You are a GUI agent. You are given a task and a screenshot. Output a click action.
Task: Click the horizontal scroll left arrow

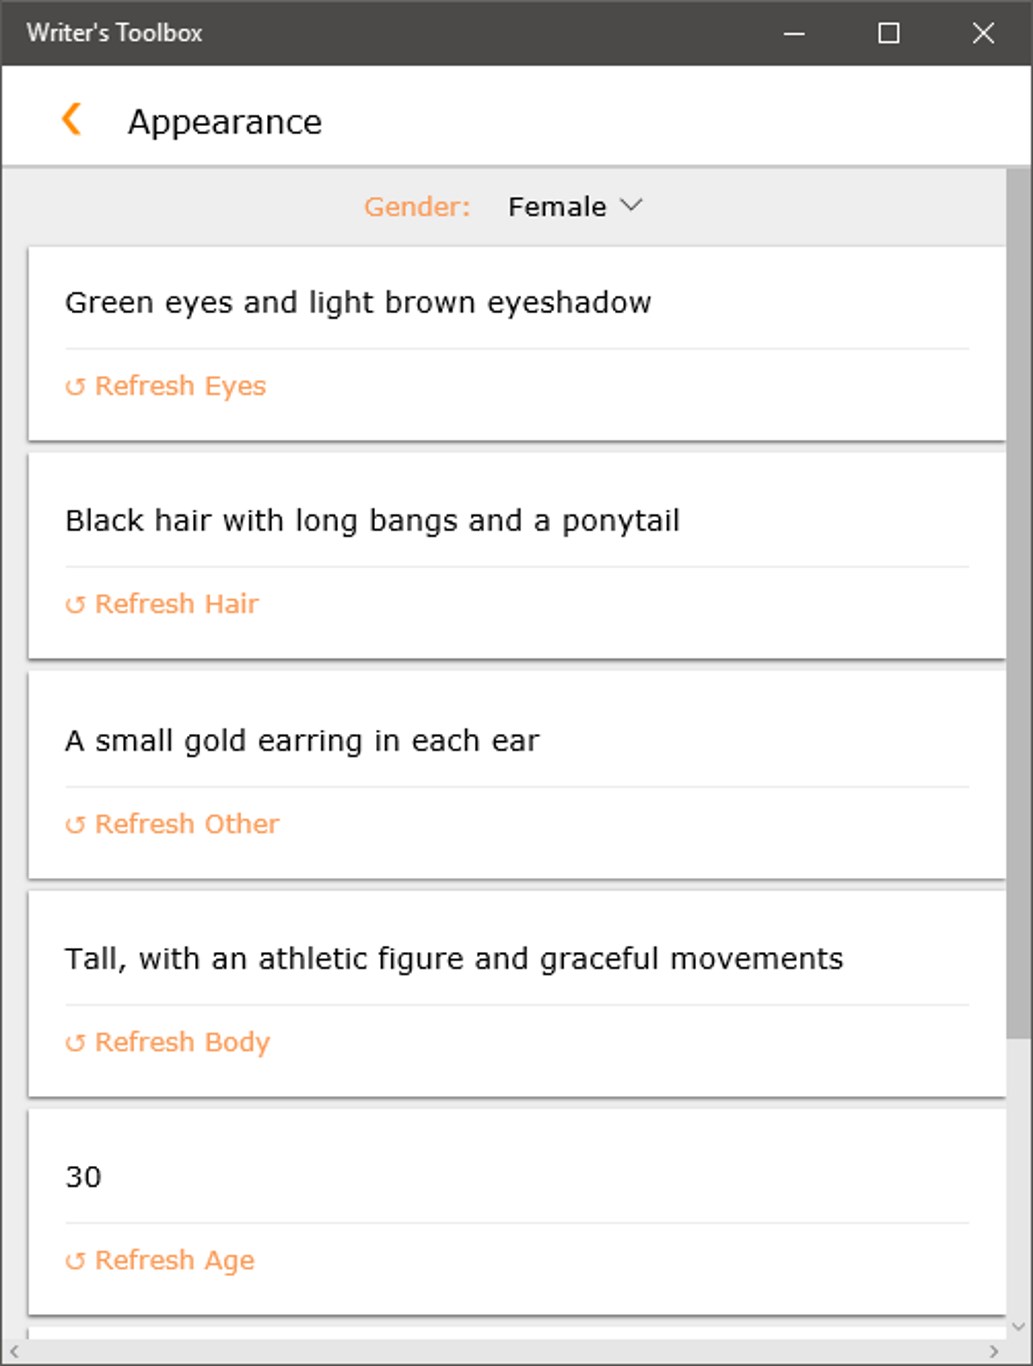point(13,1352)
